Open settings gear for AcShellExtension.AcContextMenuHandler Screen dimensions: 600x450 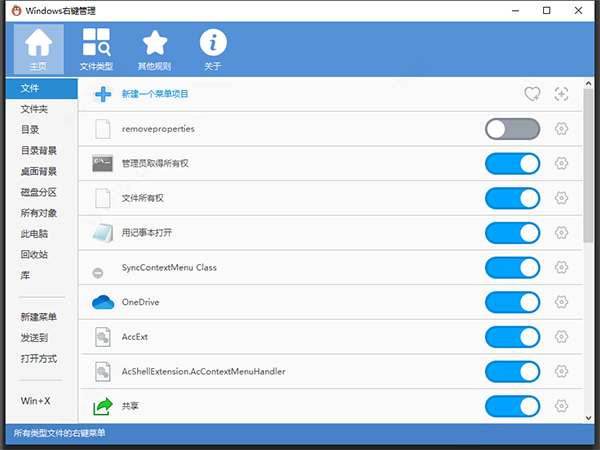coord(561,371)
